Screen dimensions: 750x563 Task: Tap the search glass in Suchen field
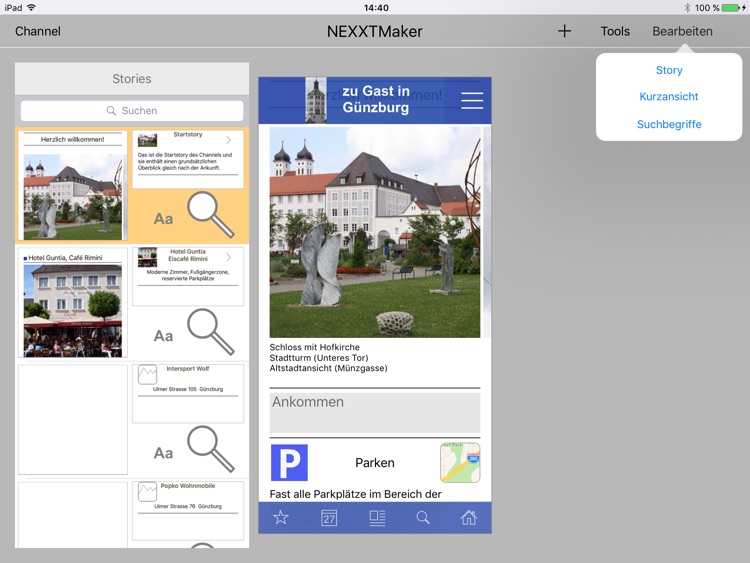(111, 110)
